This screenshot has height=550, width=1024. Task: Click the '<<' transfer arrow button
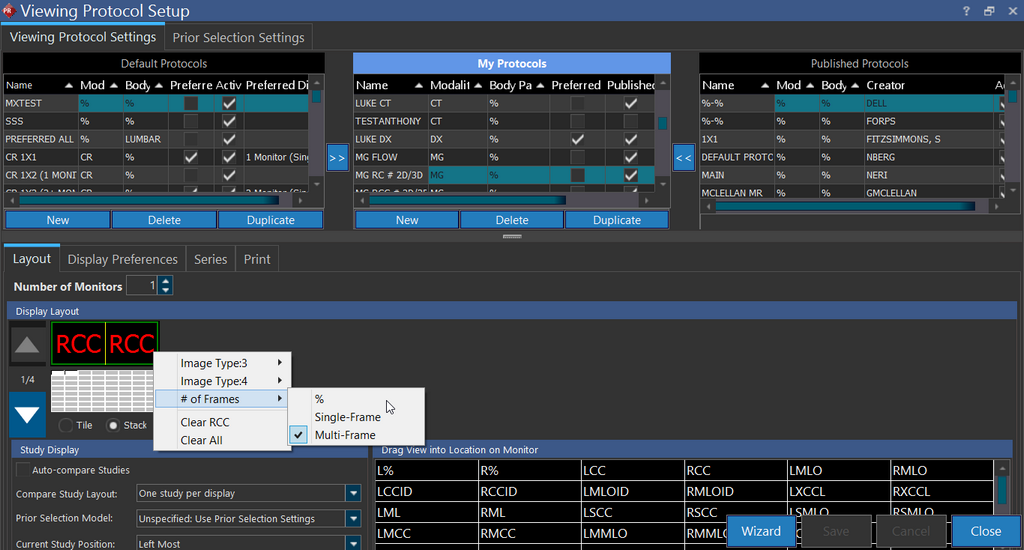684,158
